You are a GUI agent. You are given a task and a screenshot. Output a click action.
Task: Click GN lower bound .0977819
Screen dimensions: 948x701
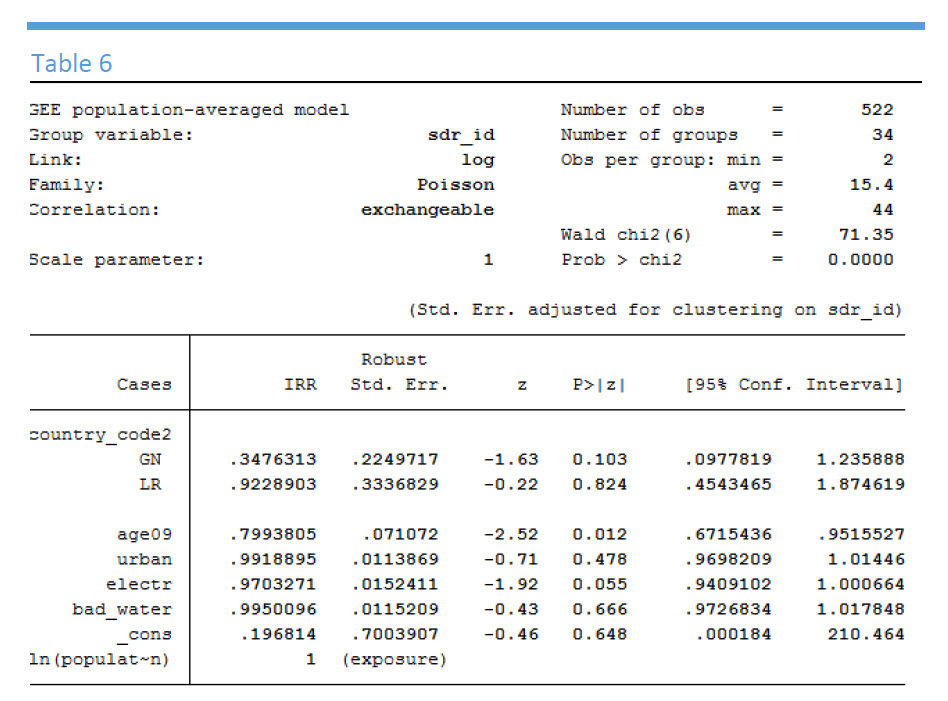(x=729, y=460)
